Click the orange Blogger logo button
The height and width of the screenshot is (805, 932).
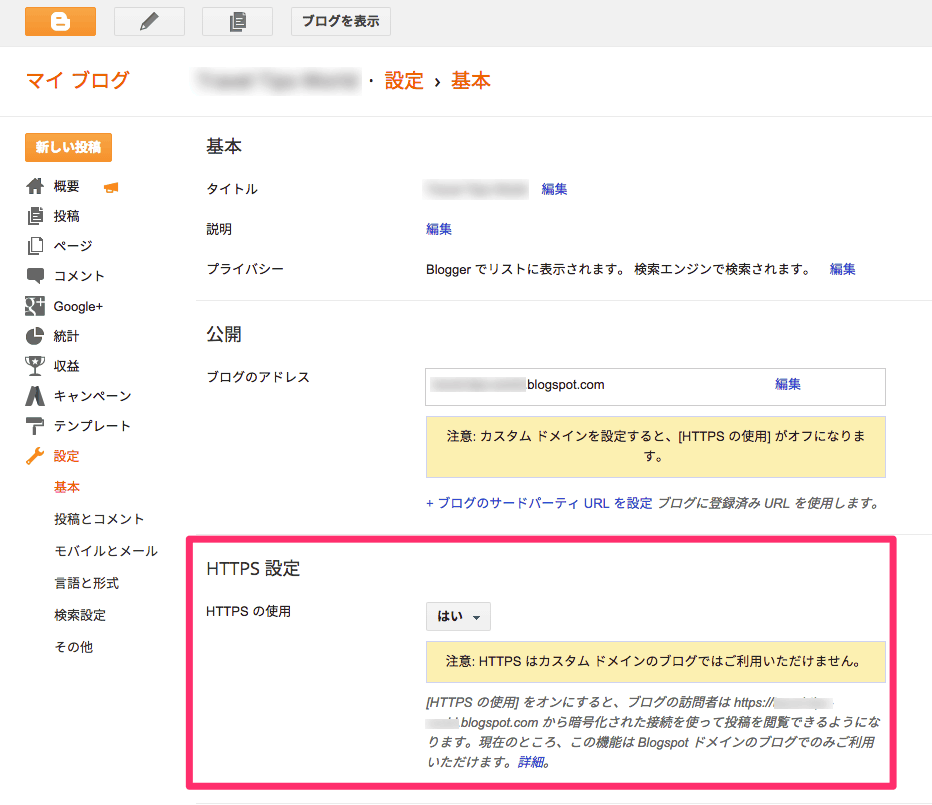click(x=60, y=21)
